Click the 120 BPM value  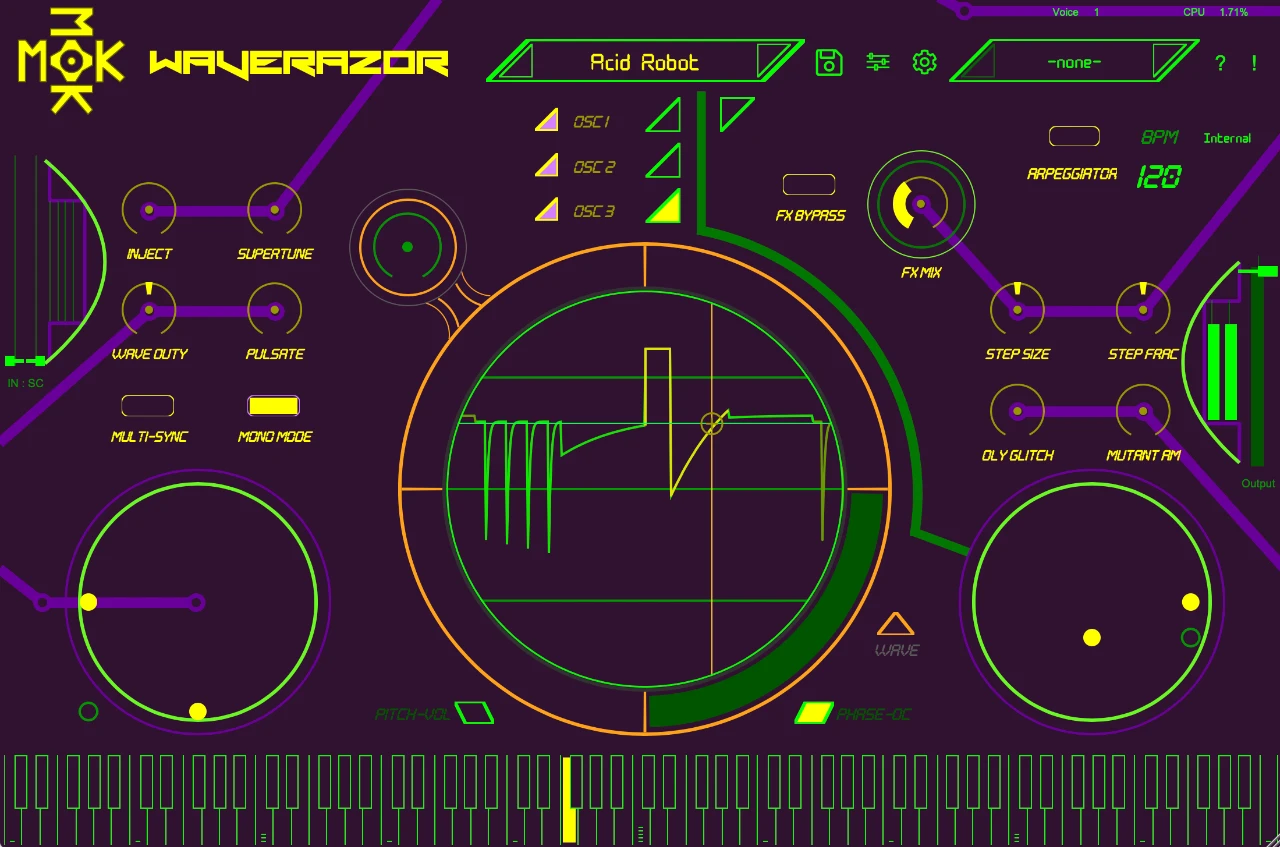point(1160,177)
